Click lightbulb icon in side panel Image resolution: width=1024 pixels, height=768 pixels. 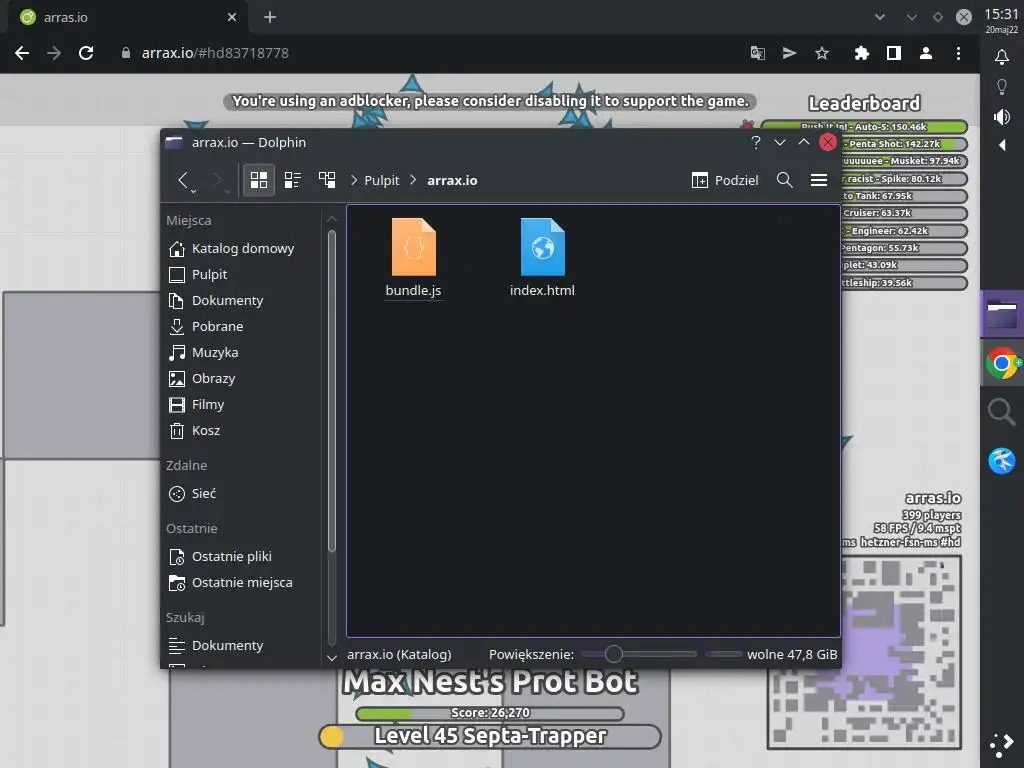pyautogui.click(x=1002, y=86)
